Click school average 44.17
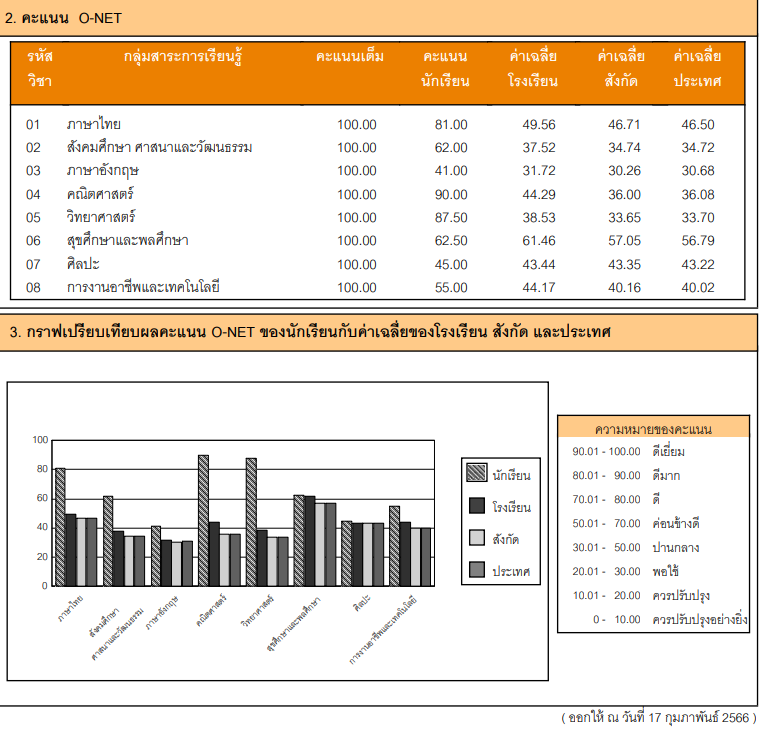This screenshot has height=733, width=761. [x=539, y=288]
